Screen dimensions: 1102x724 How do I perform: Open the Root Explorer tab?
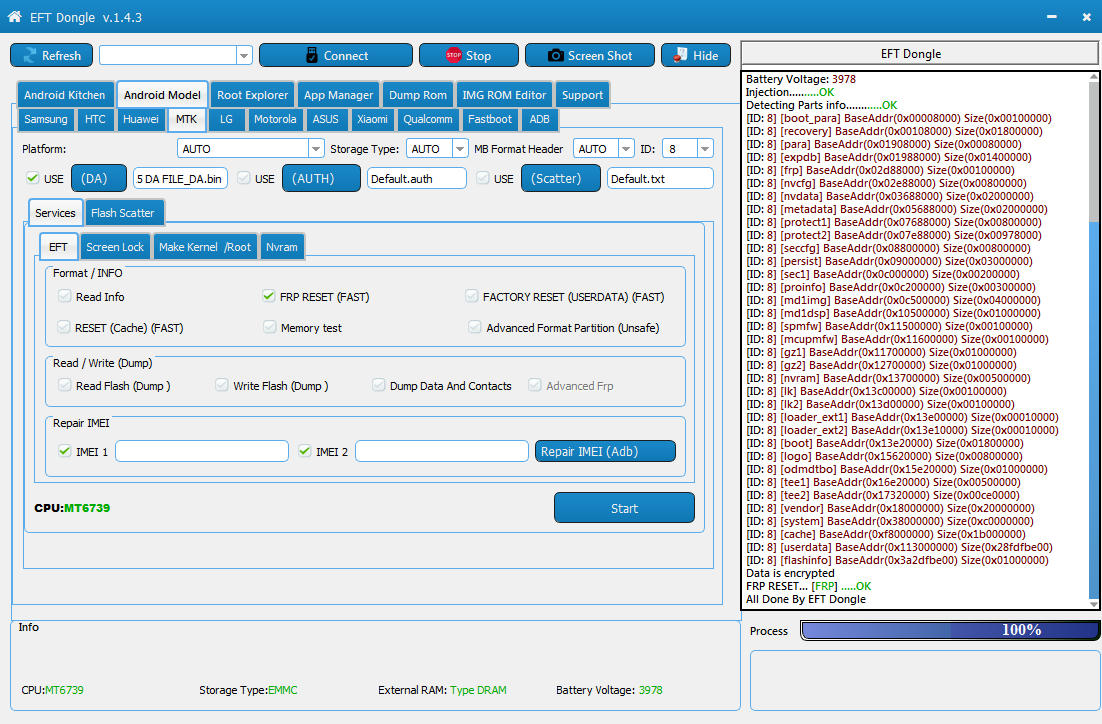pos(252,95)
